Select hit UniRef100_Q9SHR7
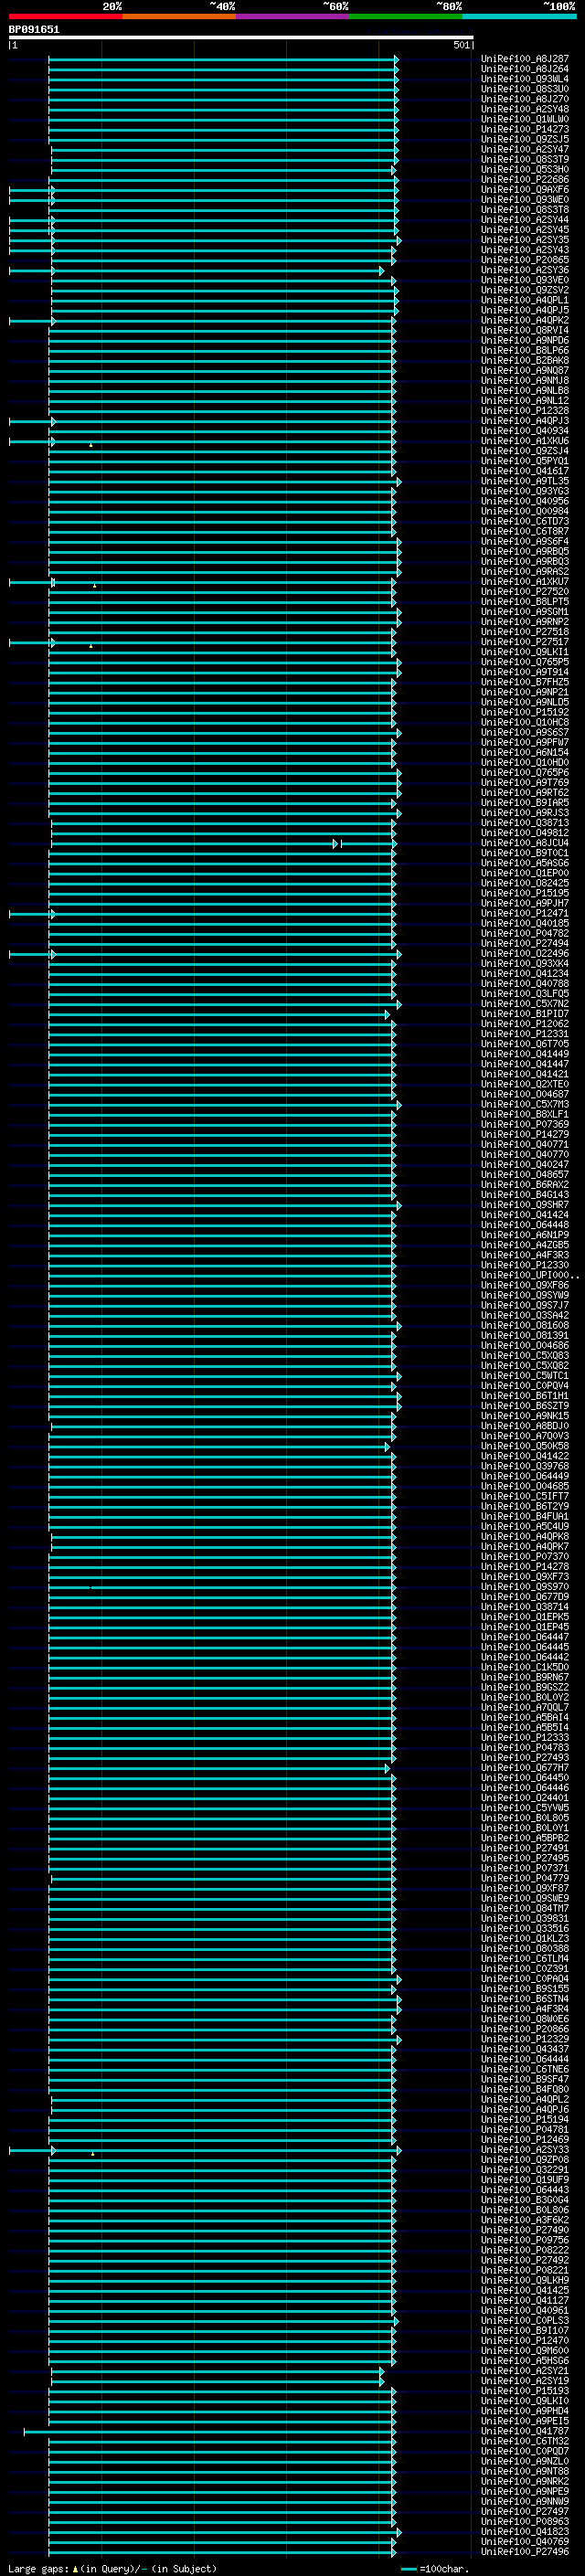The height and width of the screenshot is (2576, 585). [525, 1205]
